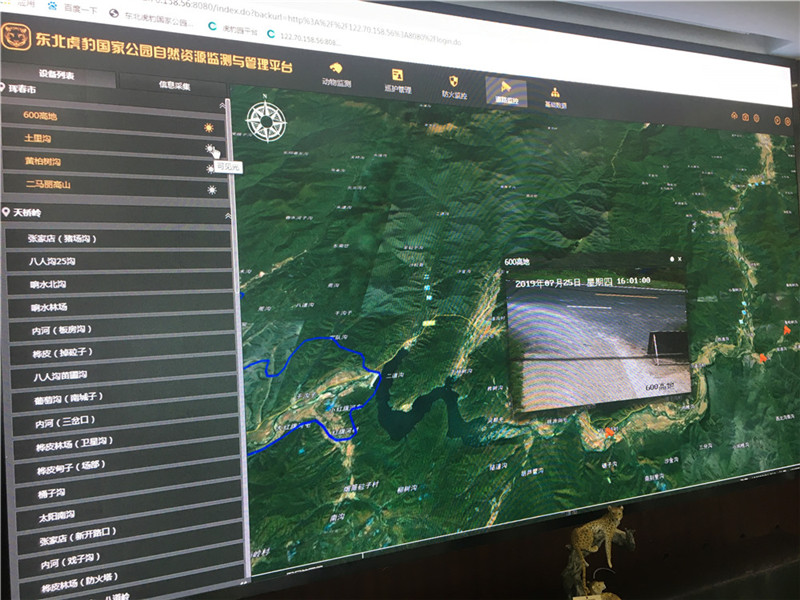Click the 东北虎豹国家公园 browser bookmark
Image resolution: width=800 pixels, height=600 pixels.
152,19
